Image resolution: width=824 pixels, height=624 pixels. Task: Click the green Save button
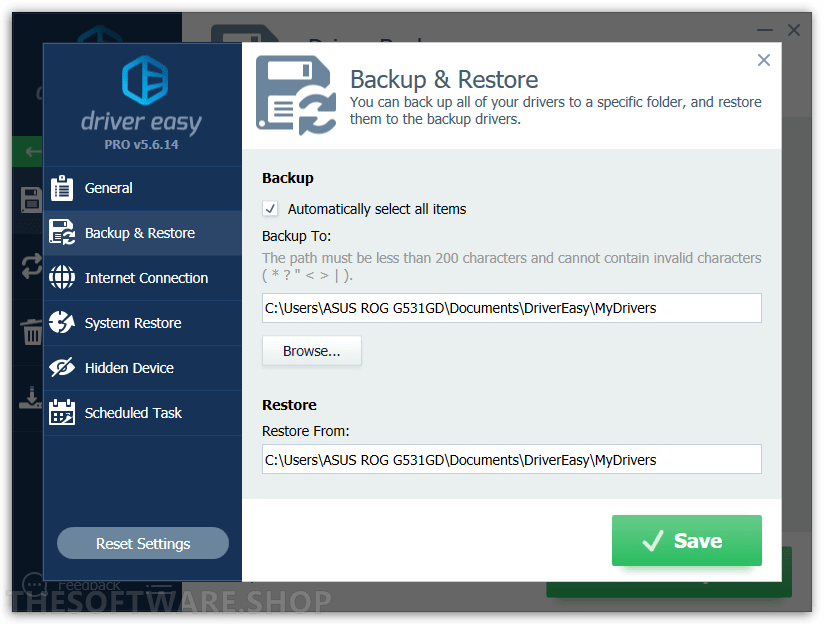point(686,540)
